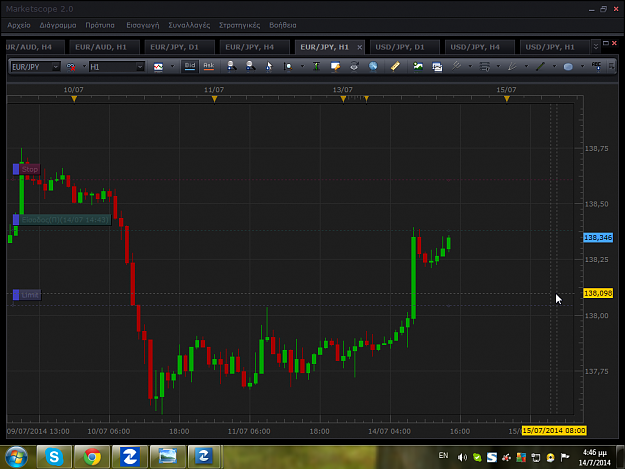625x469 pixels.
Task: Click the Stop order label on chart
Action: point(26,169)
